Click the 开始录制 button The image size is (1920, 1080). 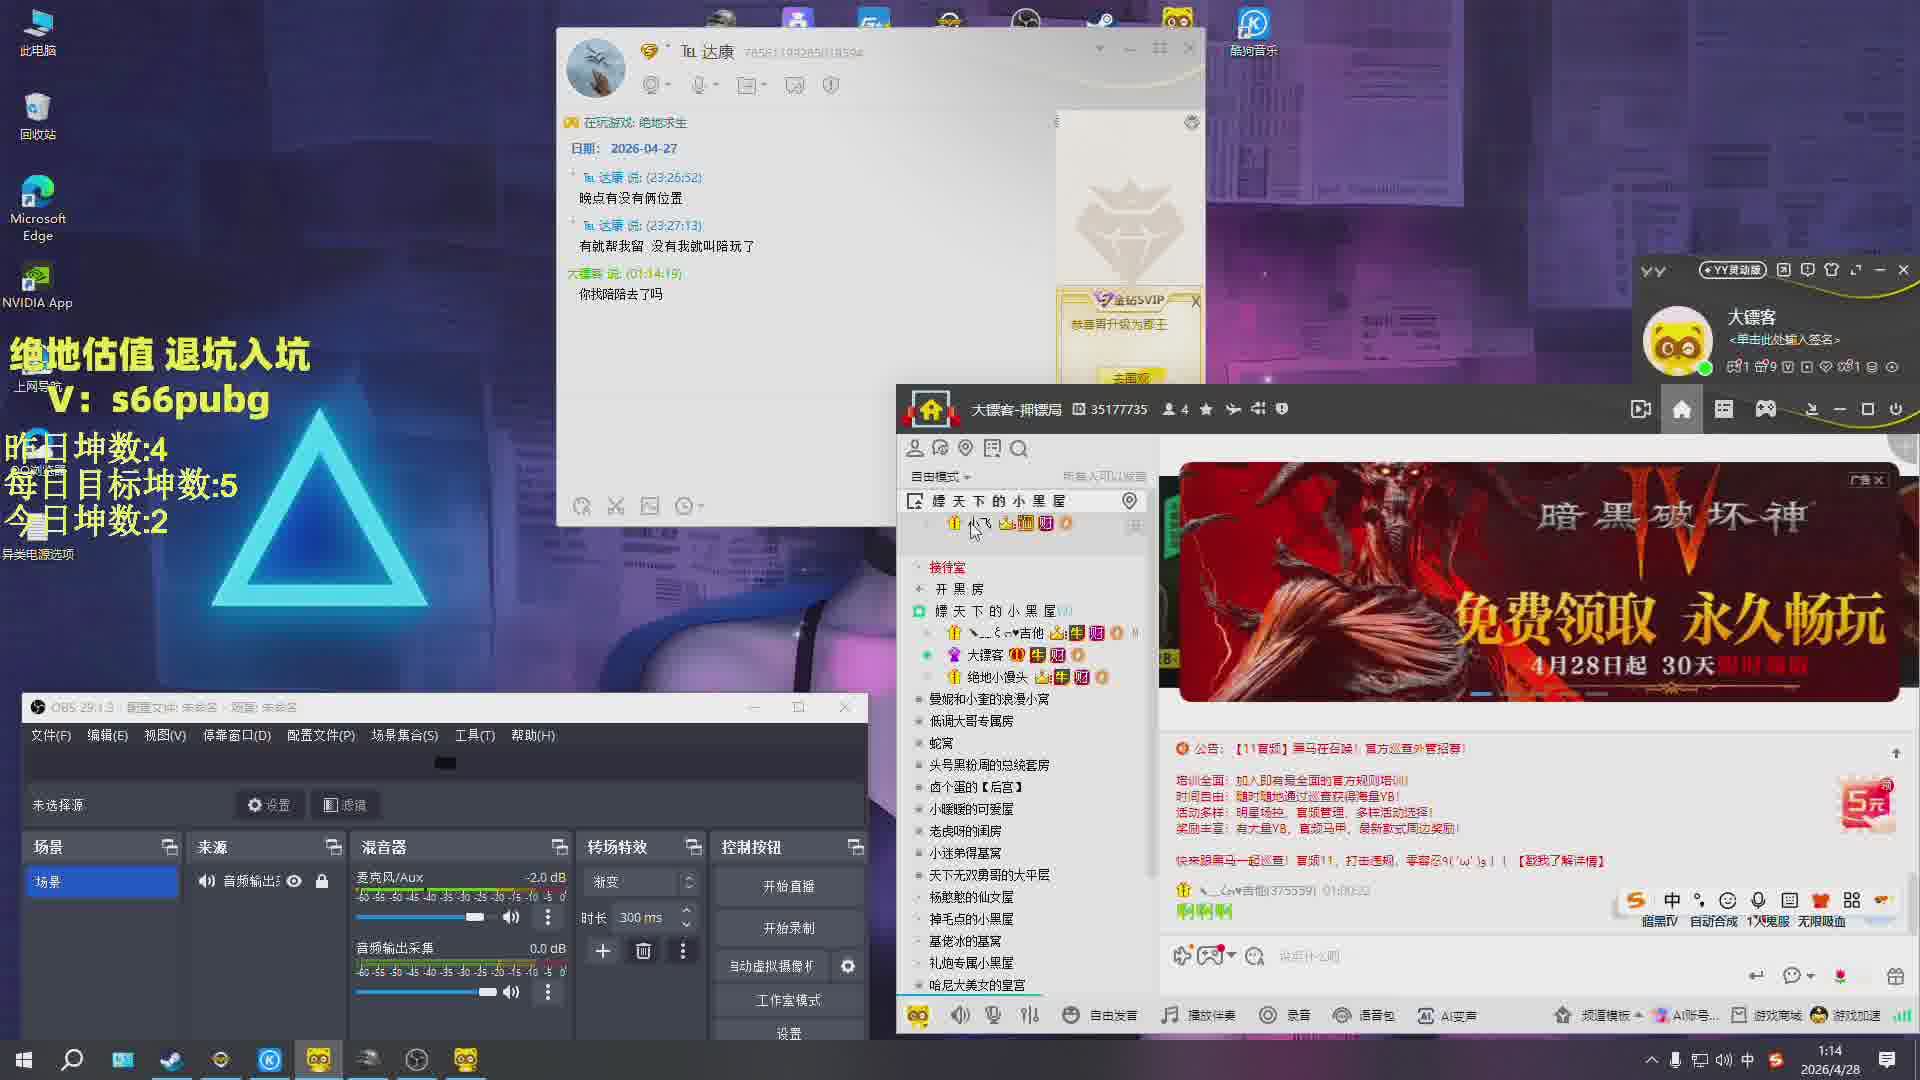(788, 928)
